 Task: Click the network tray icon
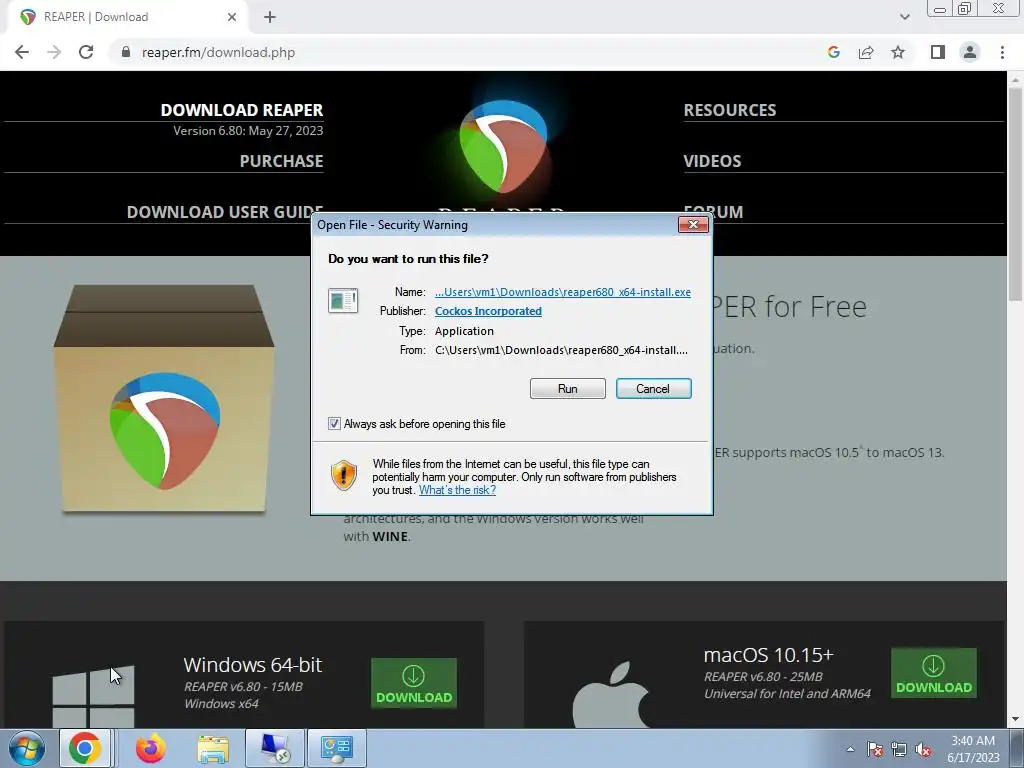point(899,749)
